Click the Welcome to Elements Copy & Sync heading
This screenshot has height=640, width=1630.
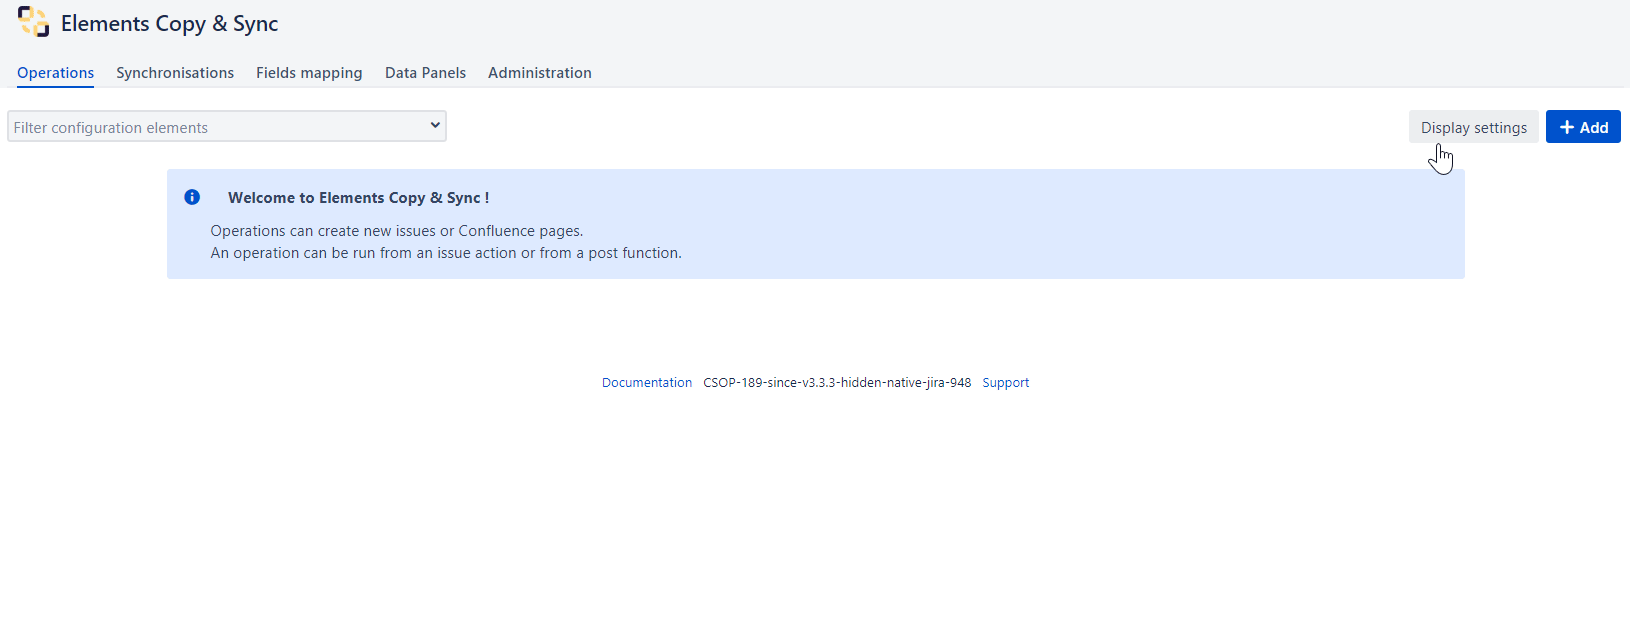point(358,198)
